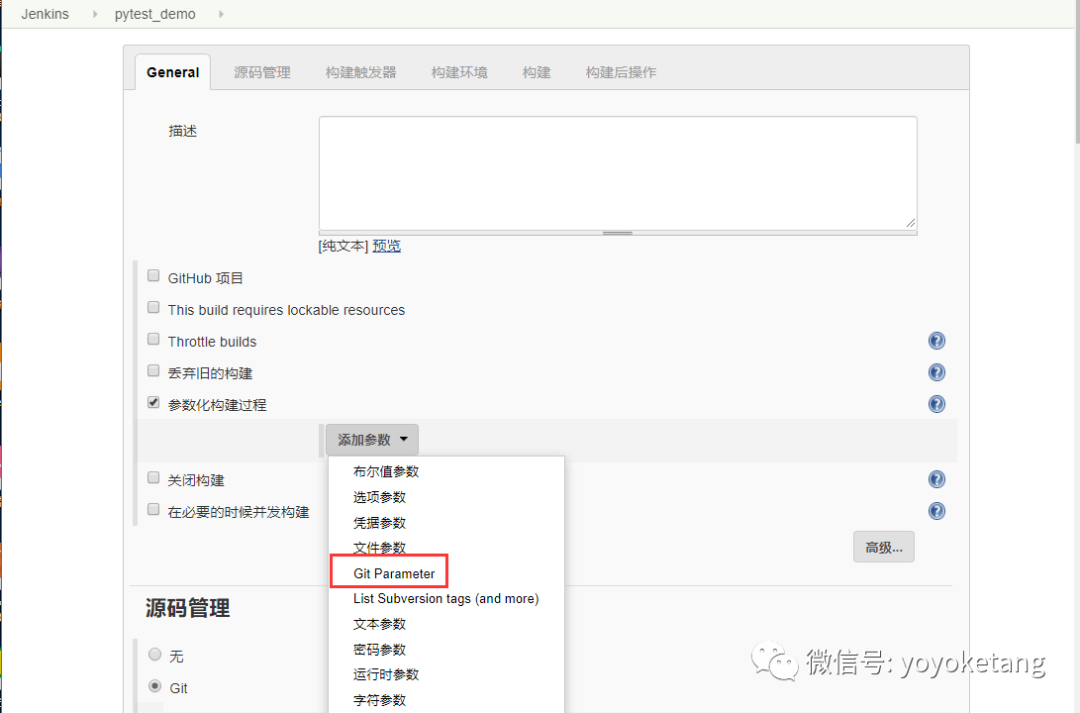The height and width of the screenshot is (713, 1080).
Task: Pick List Subversion tags (and more)
Action: point(446,599)
